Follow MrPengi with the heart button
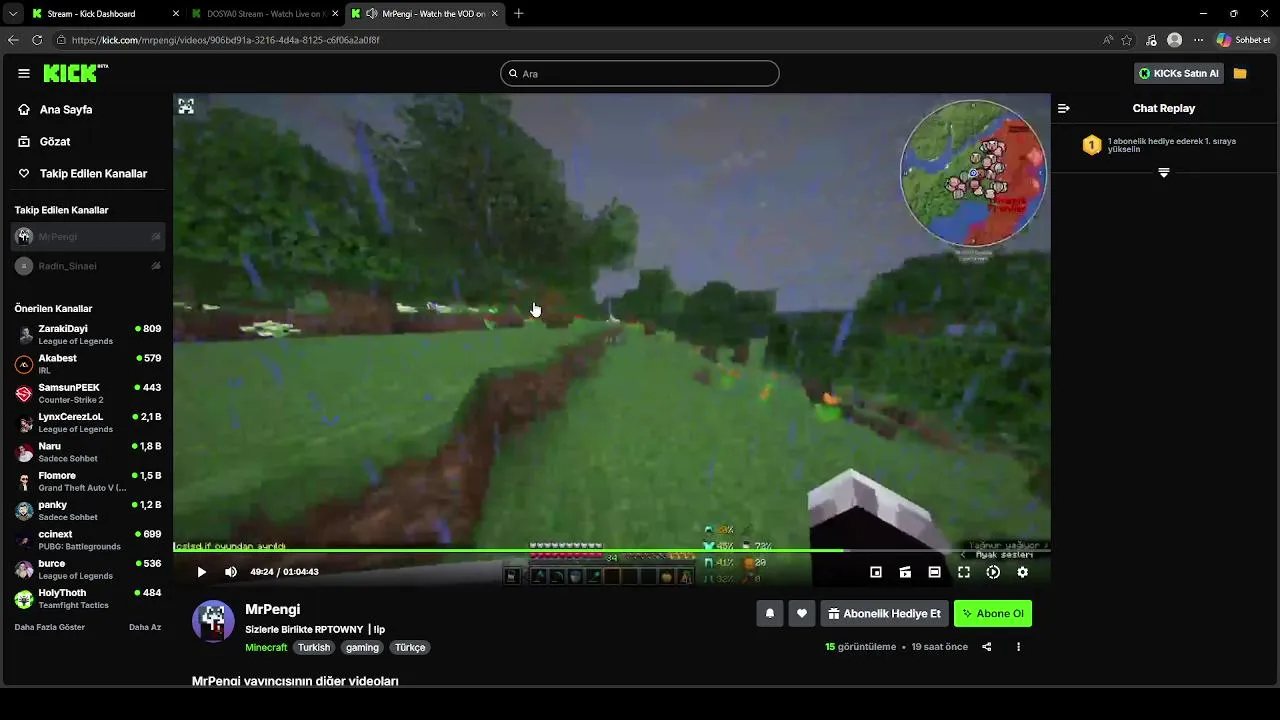The width and height of the screenshot is (1280, 720). 801,614
